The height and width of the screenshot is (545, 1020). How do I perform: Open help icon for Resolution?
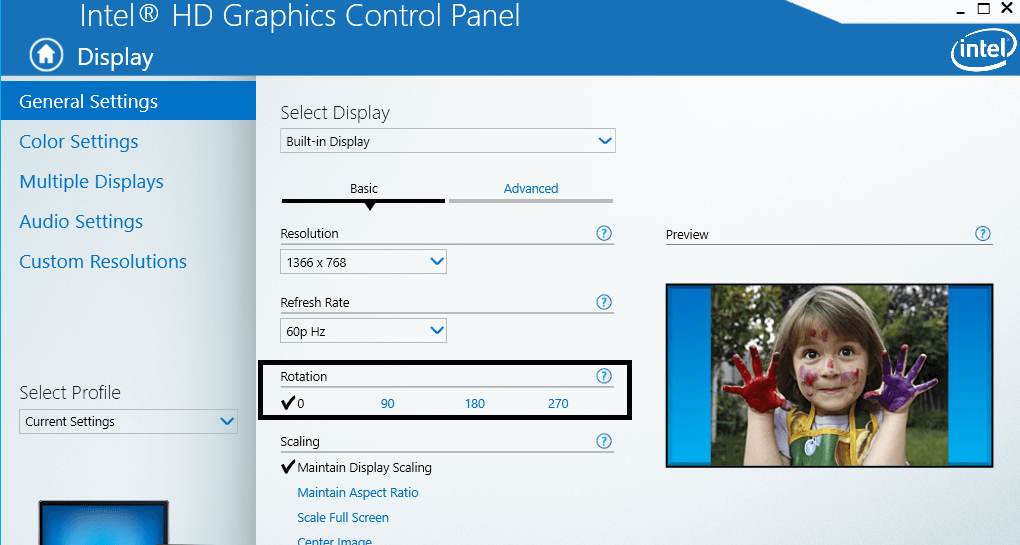[604, 233]
